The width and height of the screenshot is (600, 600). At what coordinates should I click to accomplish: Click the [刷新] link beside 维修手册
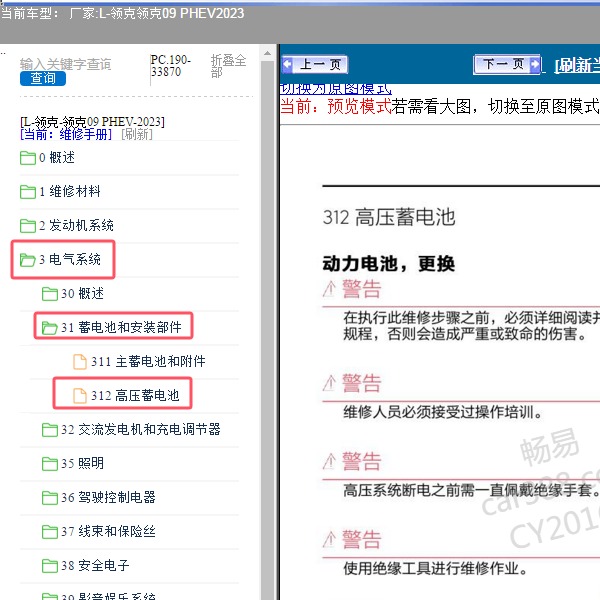coord(137,134)
